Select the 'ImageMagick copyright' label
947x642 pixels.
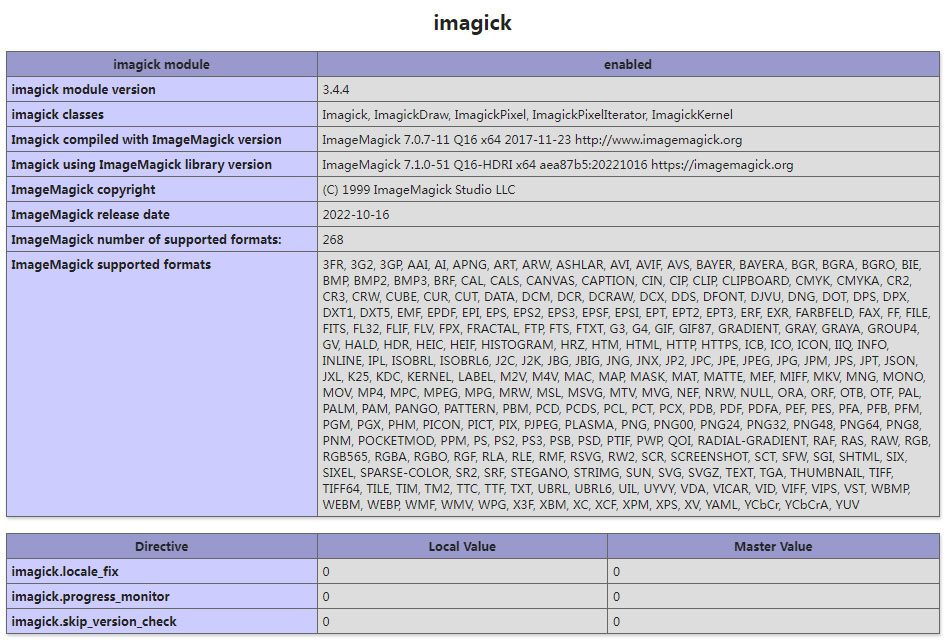(x=83, y=190)
